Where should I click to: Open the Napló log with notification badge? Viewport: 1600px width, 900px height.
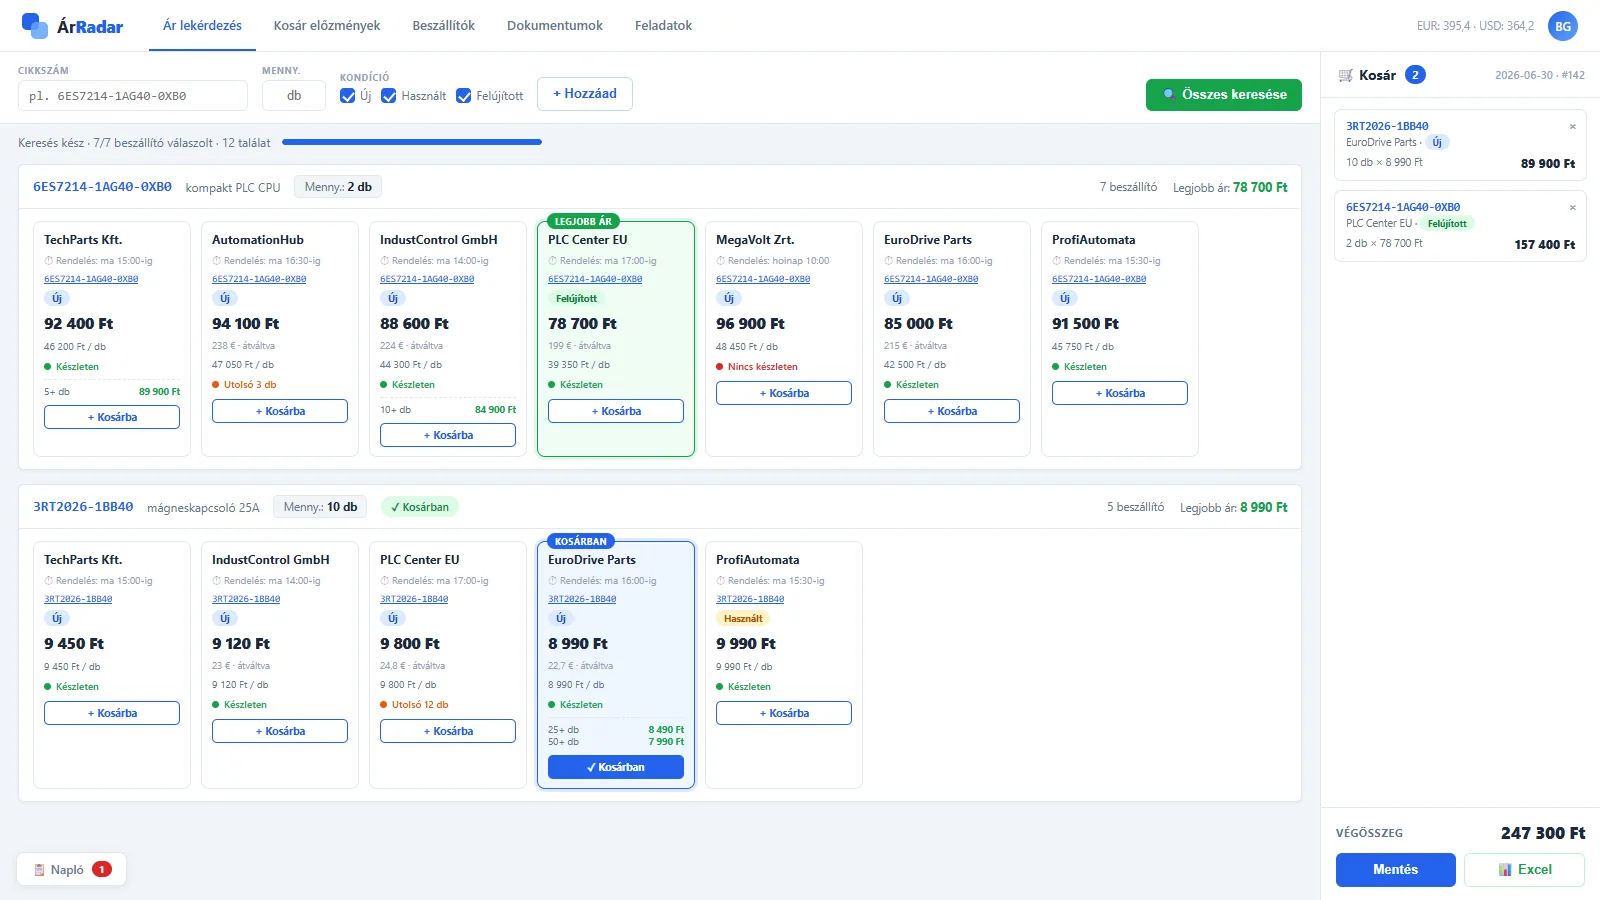[71, 870]
